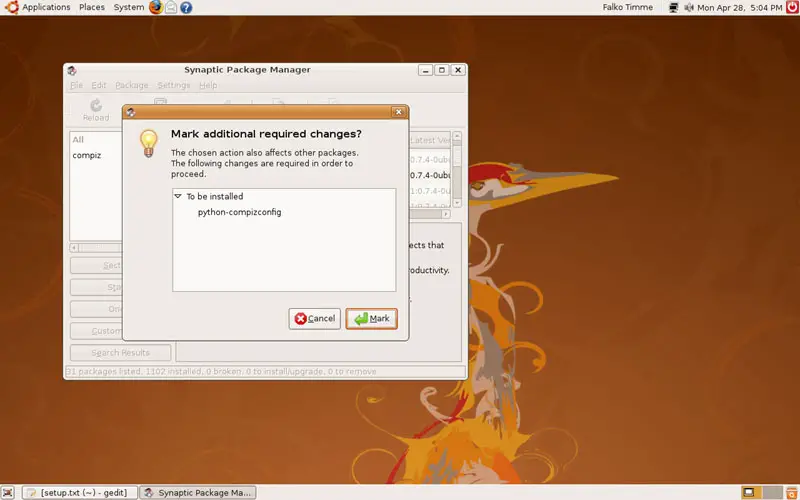800x500 pixels.
Task: Click the date and time clock
Action: 739,8
